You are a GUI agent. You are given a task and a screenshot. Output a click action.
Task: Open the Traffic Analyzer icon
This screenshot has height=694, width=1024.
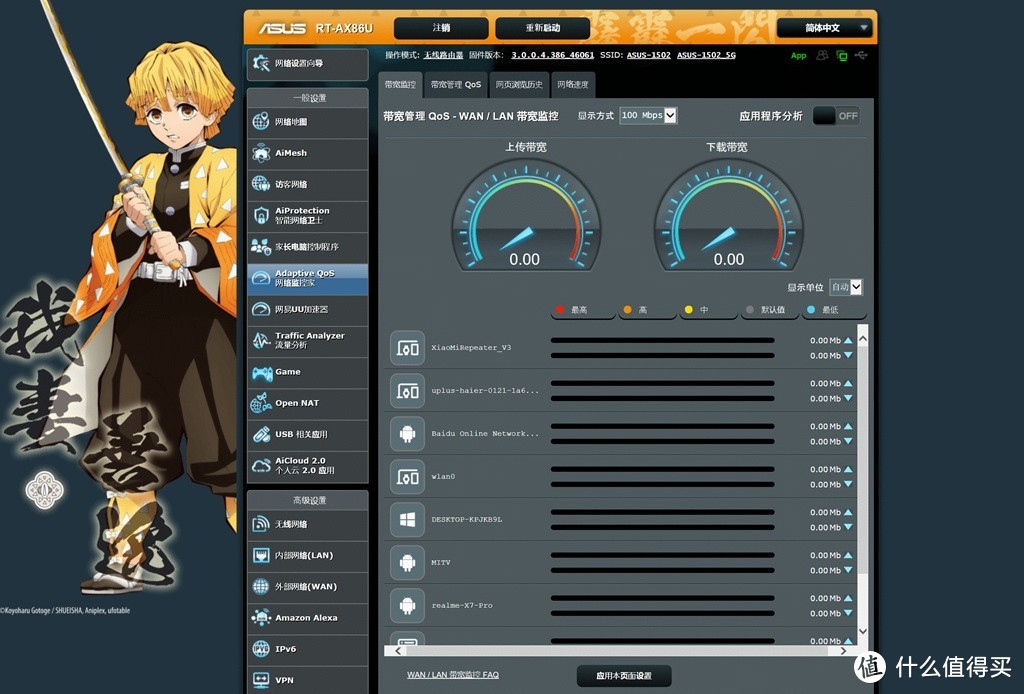(x=261, y=340)
